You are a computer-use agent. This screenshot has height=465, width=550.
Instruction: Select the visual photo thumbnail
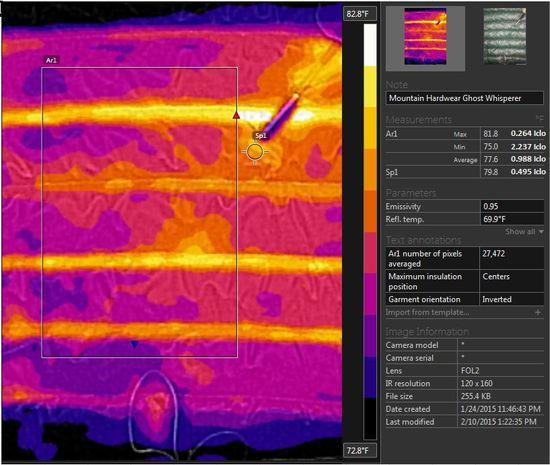505,36
